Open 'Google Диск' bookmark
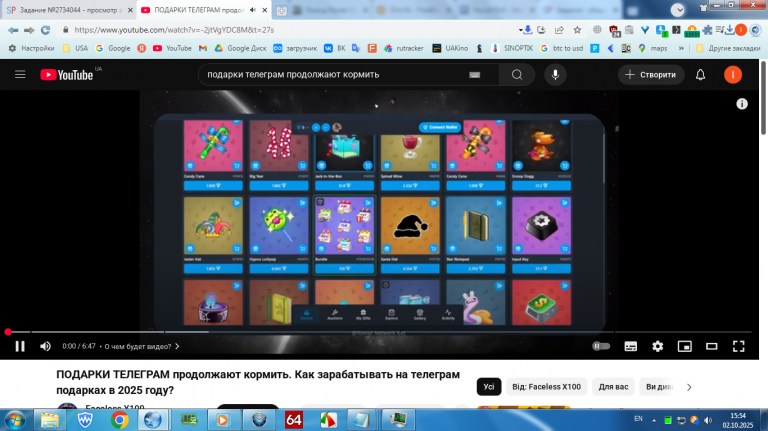 [x=240, y=48]
